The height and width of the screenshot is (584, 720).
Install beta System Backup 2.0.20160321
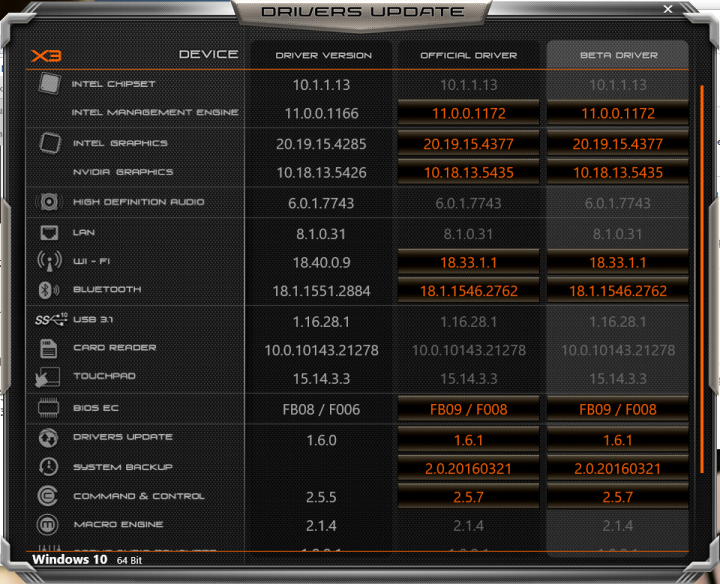tap(618, 468)
